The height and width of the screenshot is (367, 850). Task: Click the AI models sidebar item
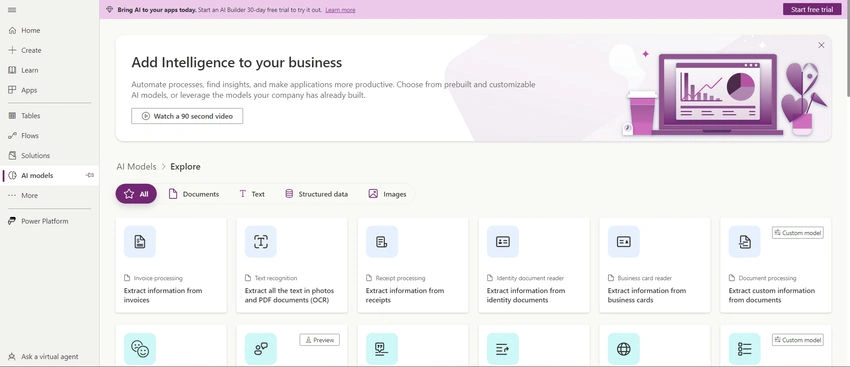(x=49, y=176)
